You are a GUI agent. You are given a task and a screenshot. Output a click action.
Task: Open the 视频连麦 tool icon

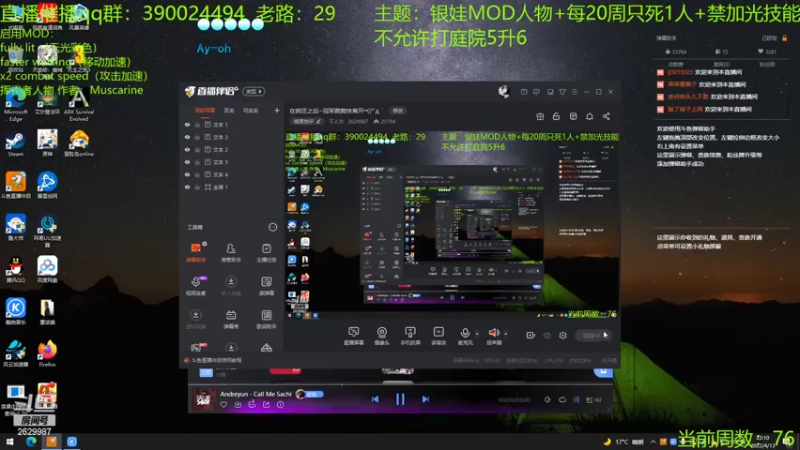[196, 285]
